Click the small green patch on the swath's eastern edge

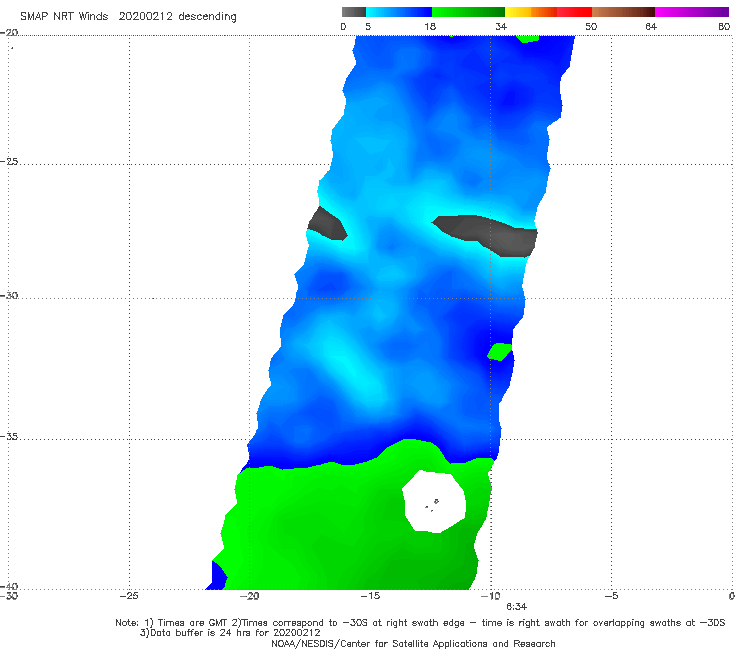[x=499, y=352]
